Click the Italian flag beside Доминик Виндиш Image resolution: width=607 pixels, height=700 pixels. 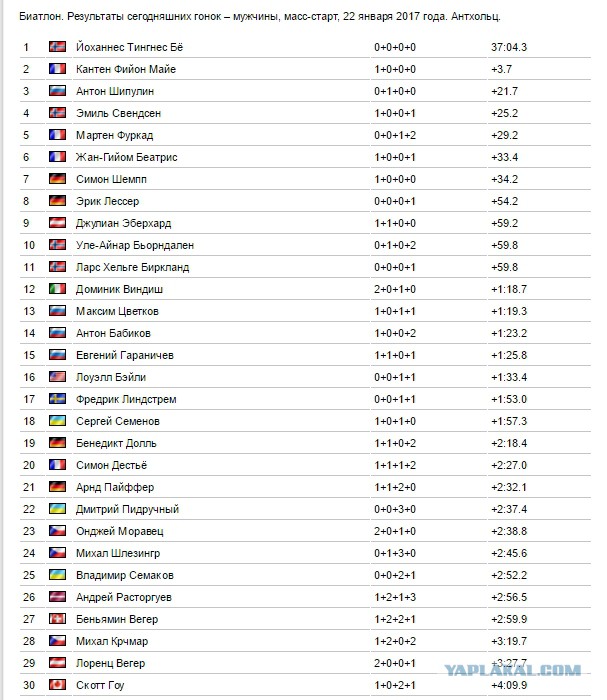[x=57, y=289]
